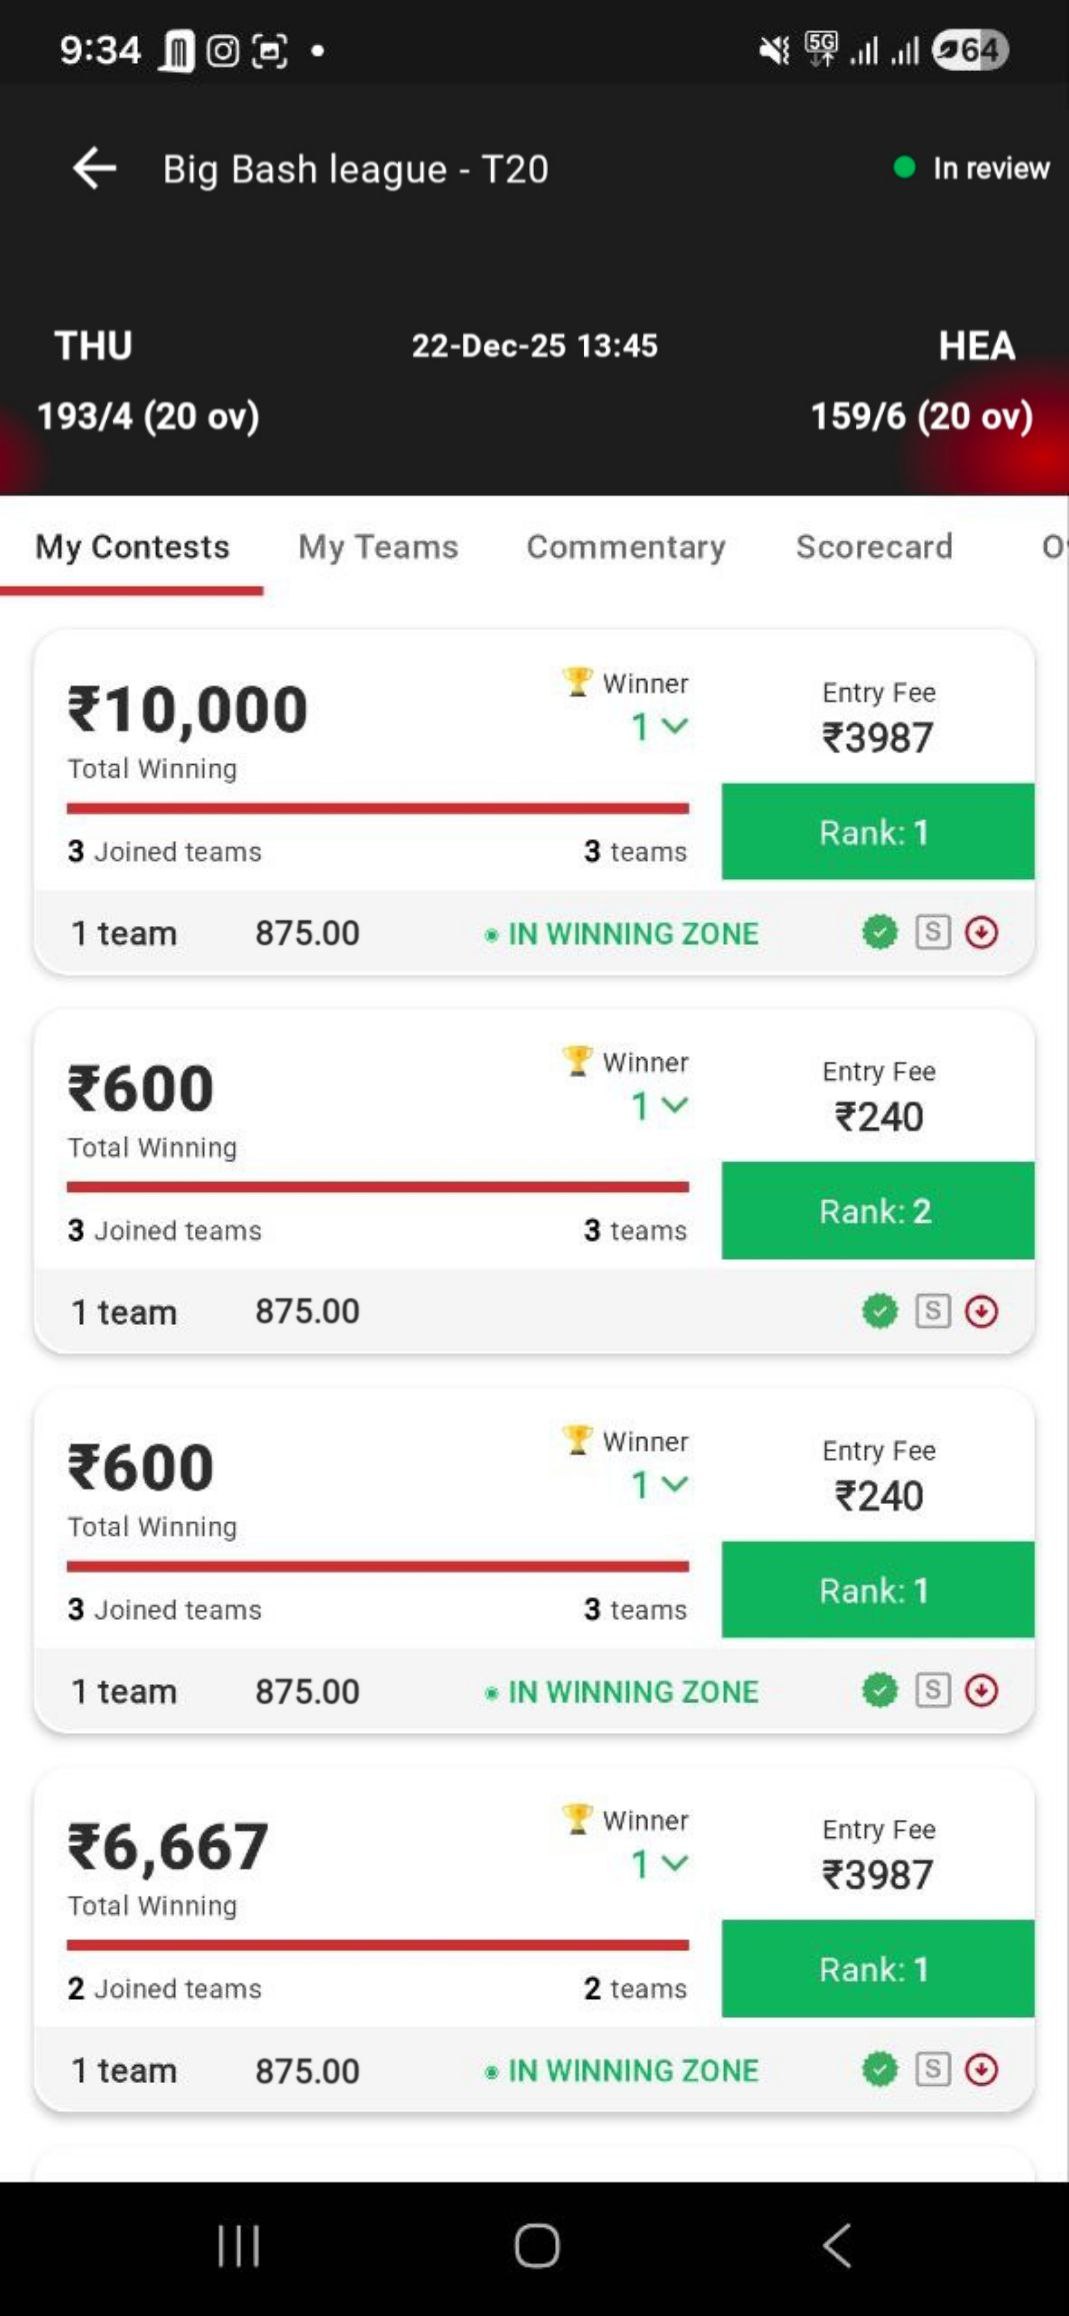This screenshot has height=2316, width=1069.
Task: Expand Winner dropdown in ₹10,000 contest
Action: (x=660, y=727)
